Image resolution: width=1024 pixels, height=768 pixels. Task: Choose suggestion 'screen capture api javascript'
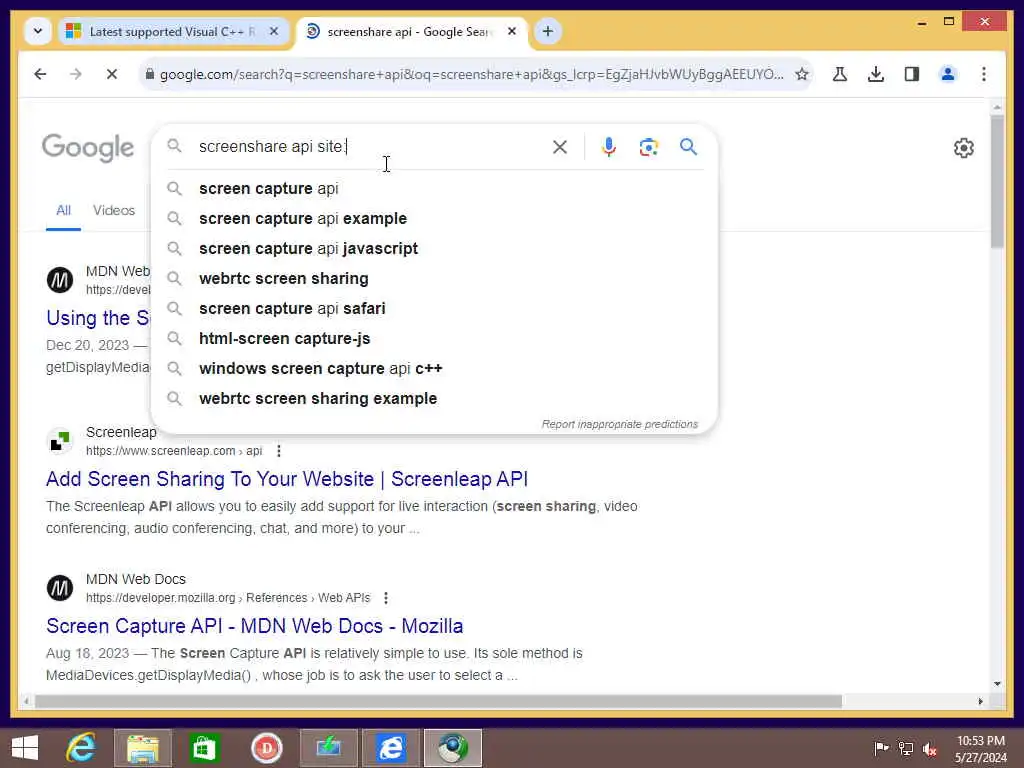point(434,249)
